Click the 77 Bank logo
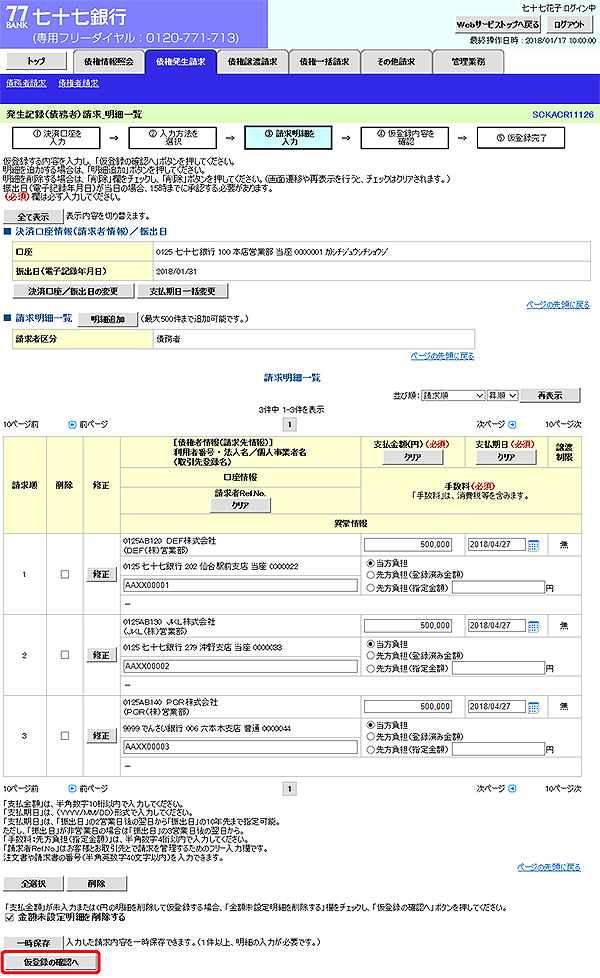 pos(17,17)
